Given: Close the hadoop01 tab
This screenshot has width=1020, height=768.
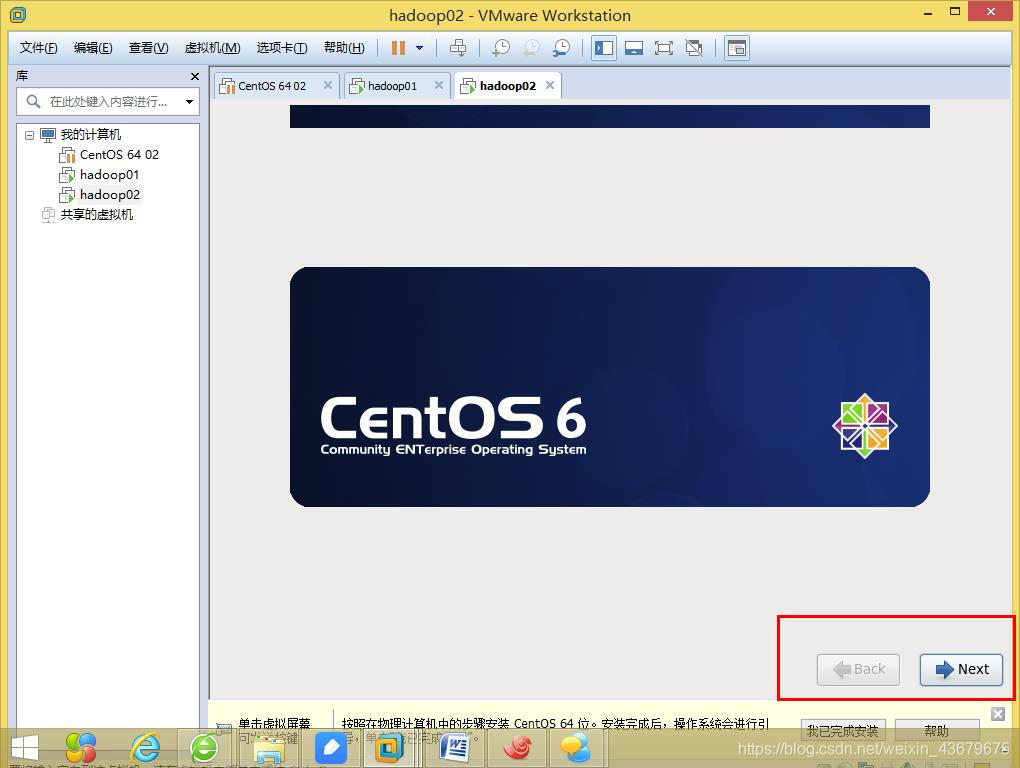Looking at the screenshot, I should (439, 85).
